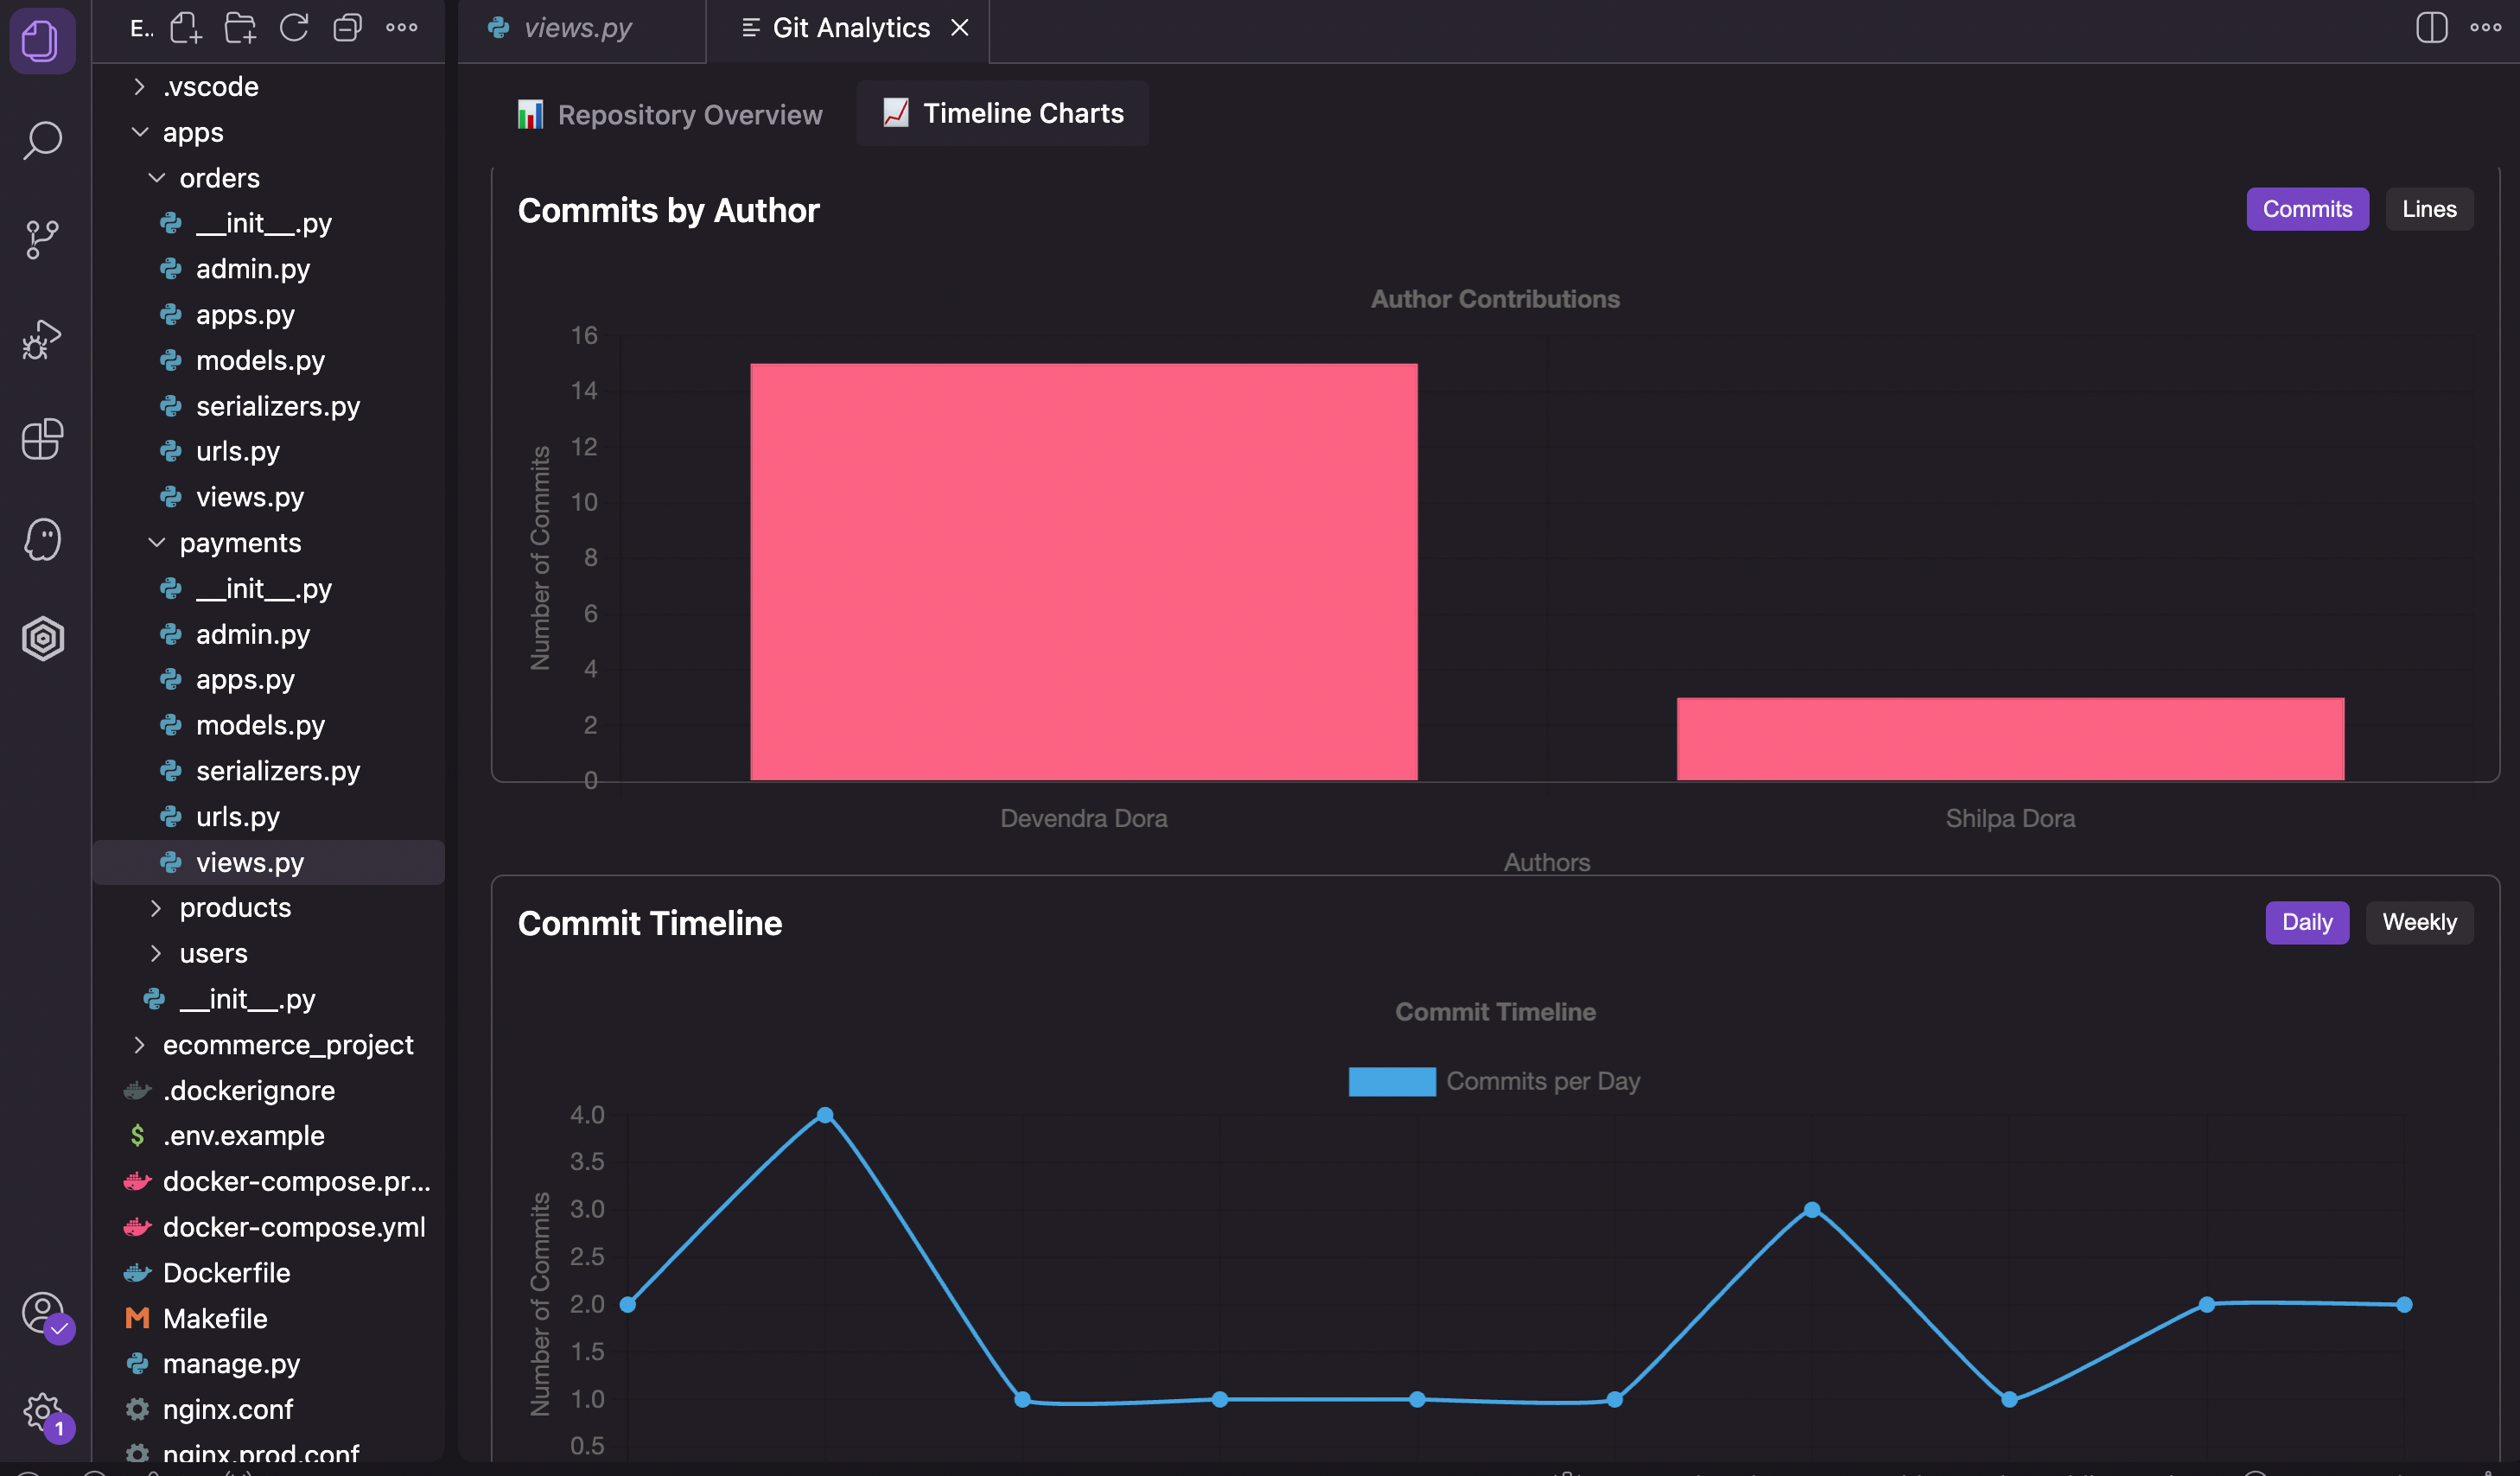
Task: Open Source Control view icon
Action: (x=42, y=239)
